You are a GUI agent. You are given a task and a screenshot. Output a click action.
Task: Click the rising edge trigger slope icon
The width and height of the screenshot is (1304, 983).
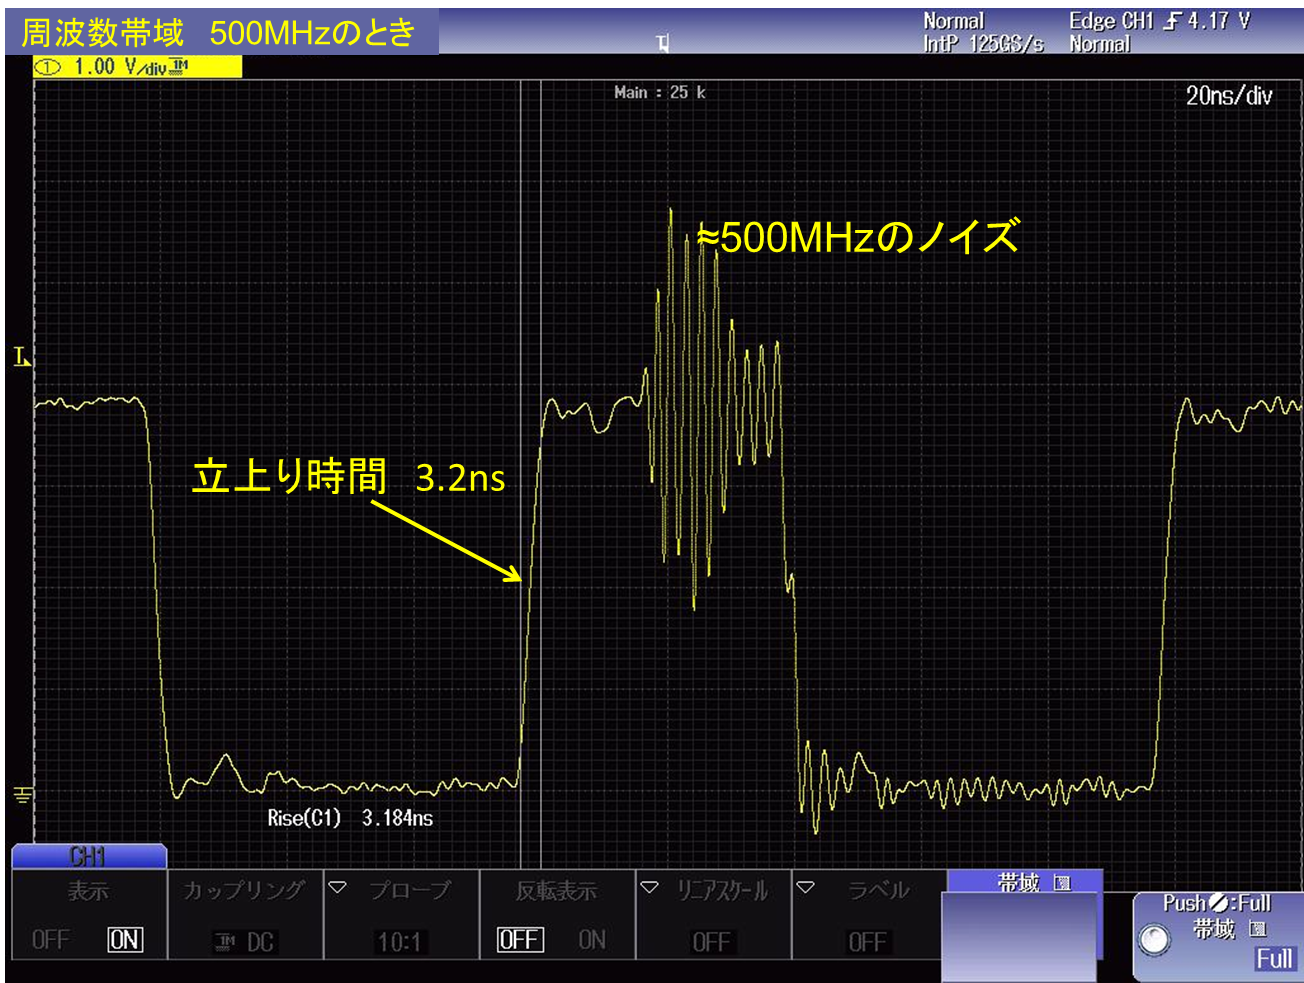1171,21
